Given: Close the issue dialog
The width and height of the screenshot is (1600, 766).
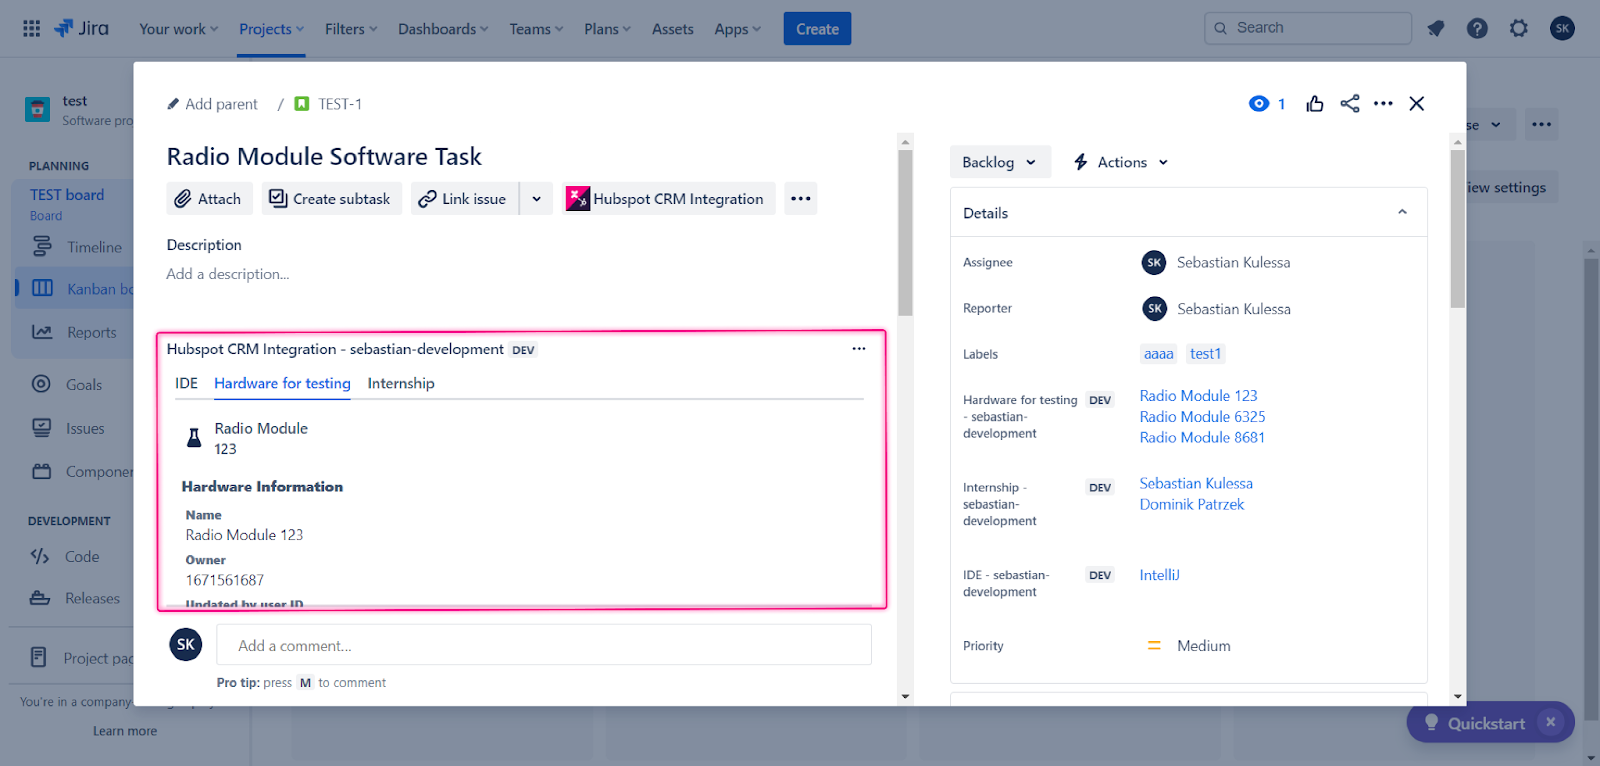Looking at the screenshot, I should 1417,104.
